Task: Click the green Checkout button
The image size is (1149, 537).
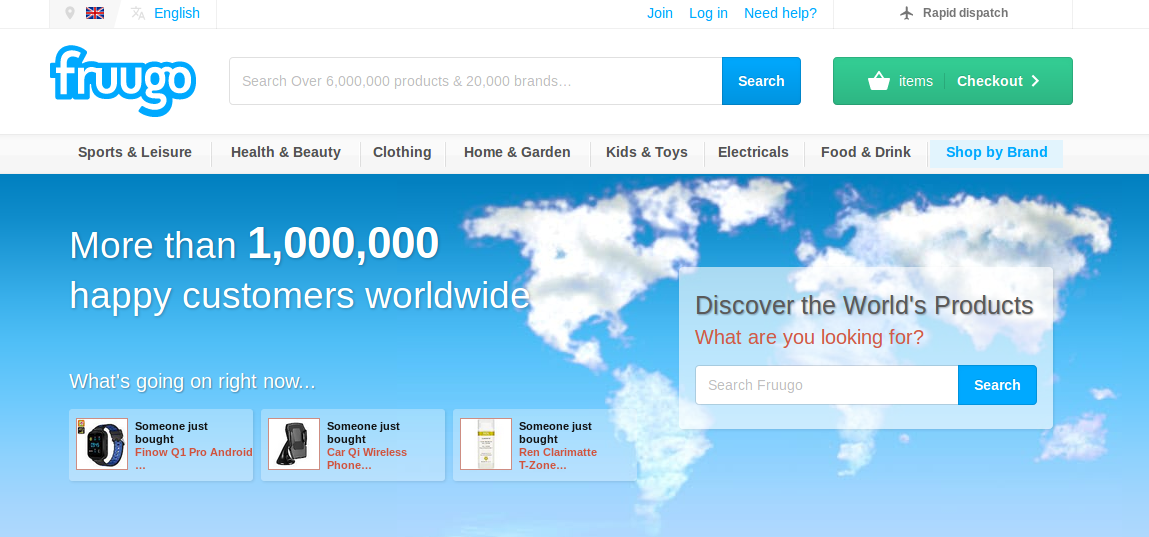Action: coord(953,81)
